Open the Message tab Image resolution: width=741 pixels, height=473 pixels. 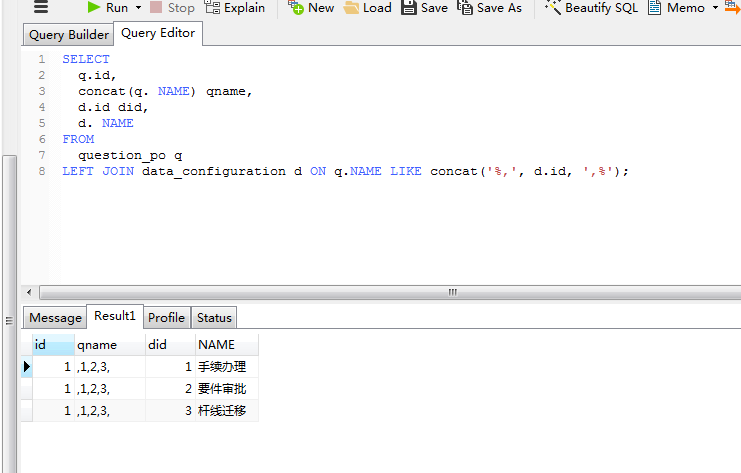[x=55, y=318]
